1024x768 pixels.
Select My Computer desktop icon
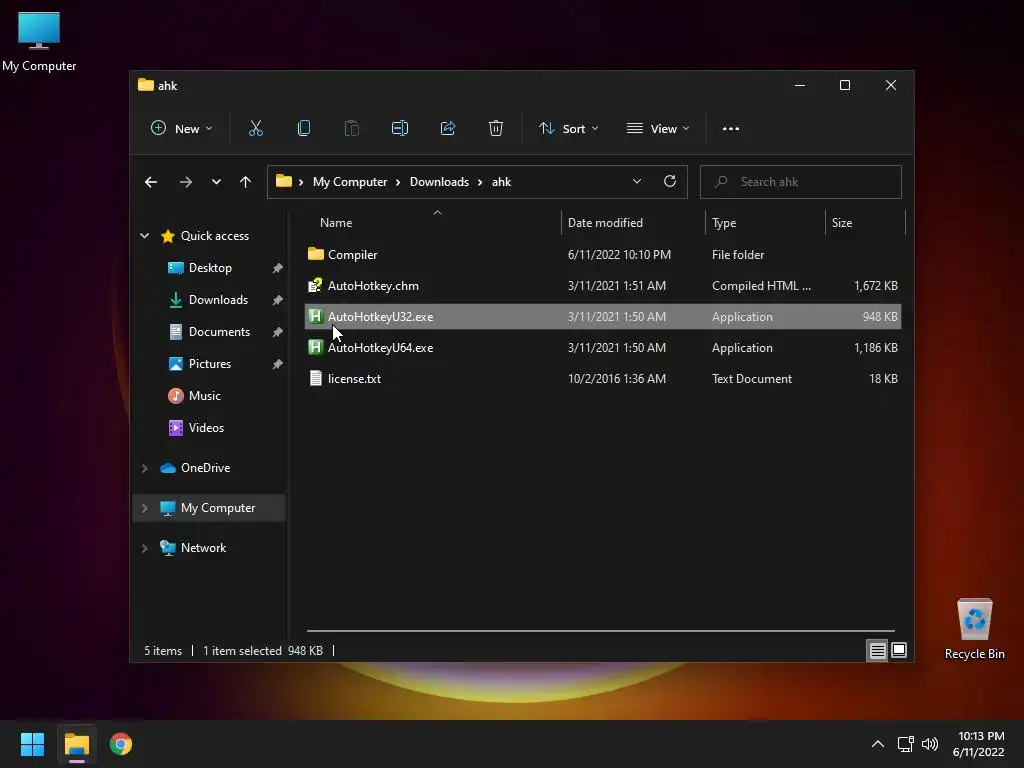[x=39, y=42]
